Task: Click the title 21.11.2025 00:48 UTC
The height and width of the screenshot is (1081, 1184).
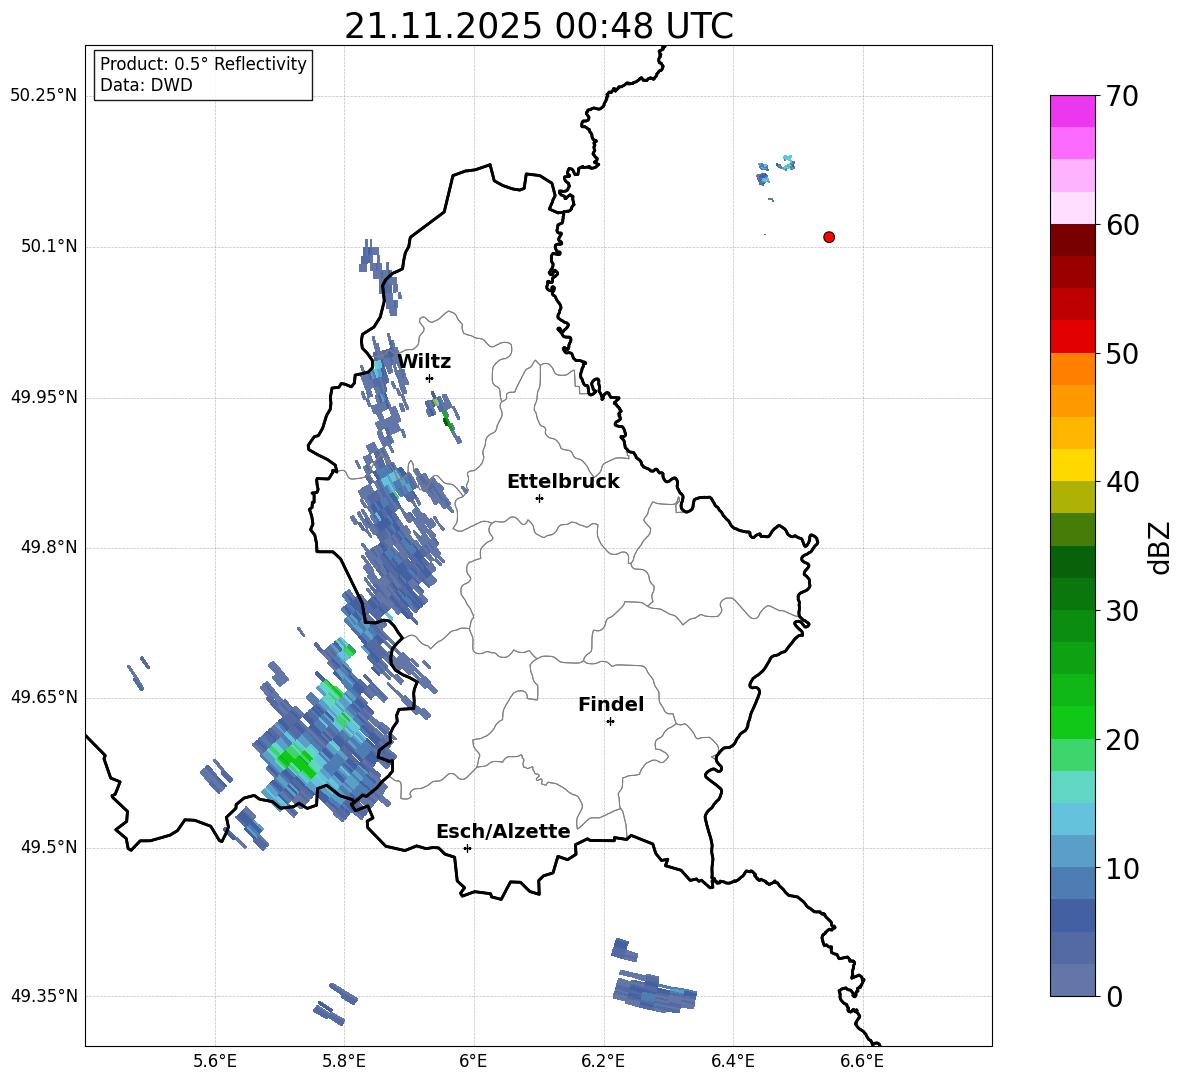Action: [539, 26]
